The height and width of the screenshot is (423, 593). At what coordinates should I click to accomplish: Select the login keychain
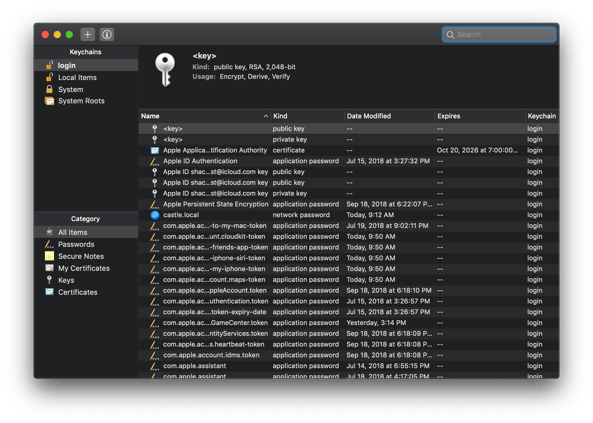pyautogui.click(x=86, y=65)
